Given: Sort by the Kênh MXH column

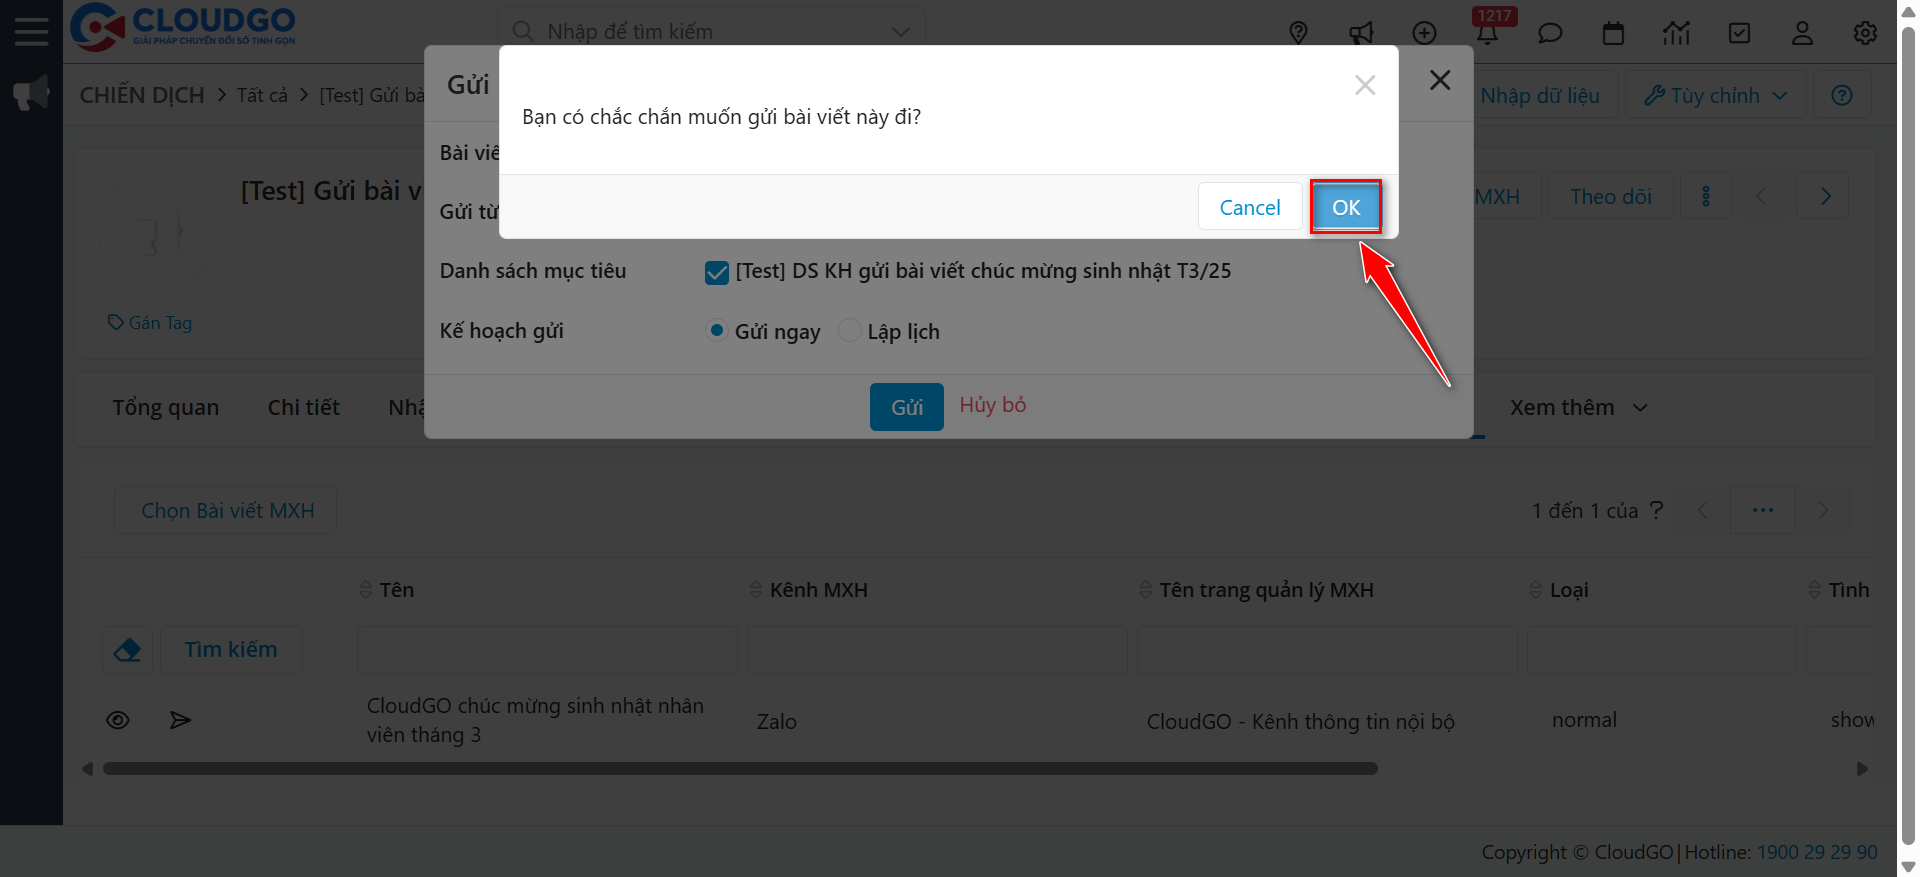Looking at the screenshot, I should [808, 590].
